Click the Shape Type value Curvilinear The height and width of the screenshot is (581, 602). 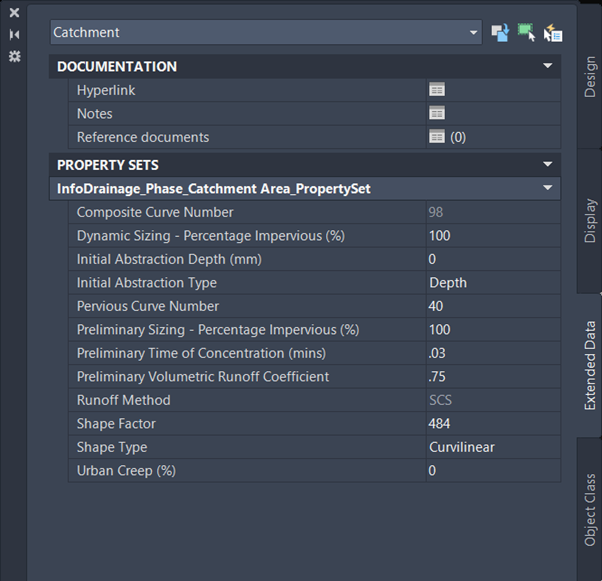point(490,447)
